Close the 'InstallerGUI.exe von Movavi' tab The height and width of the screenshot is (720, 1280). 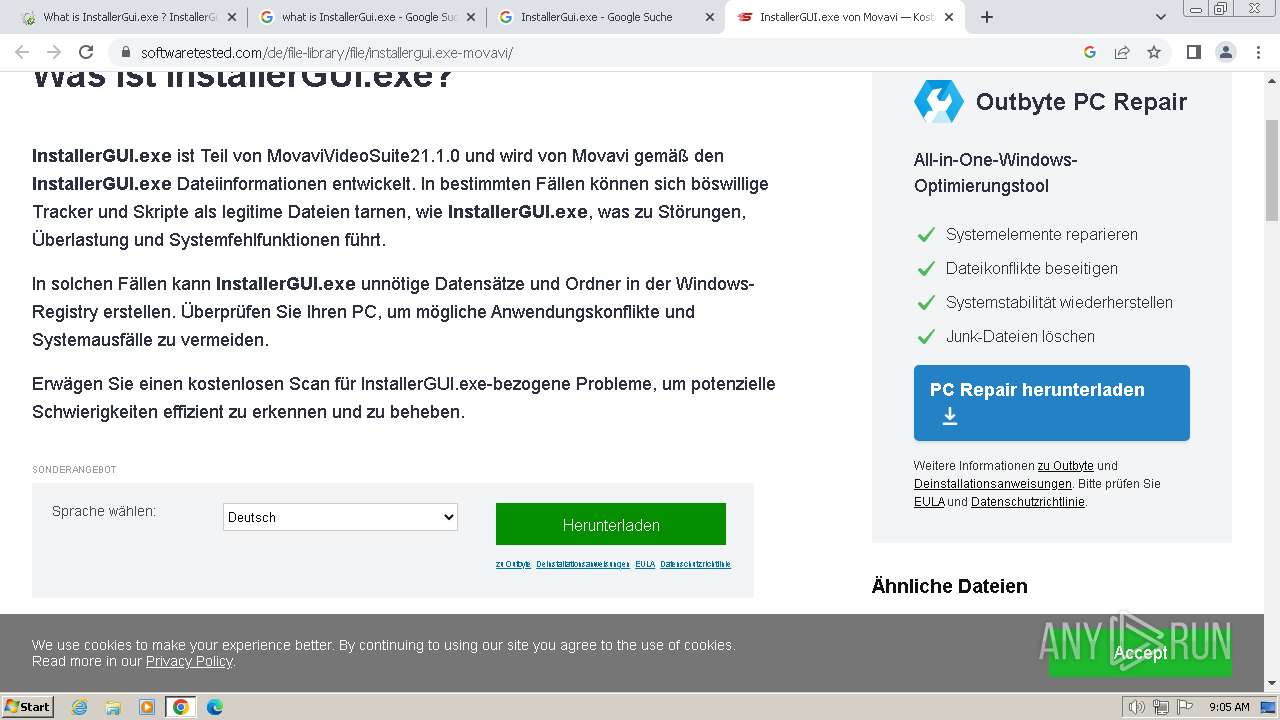[949, 17]
